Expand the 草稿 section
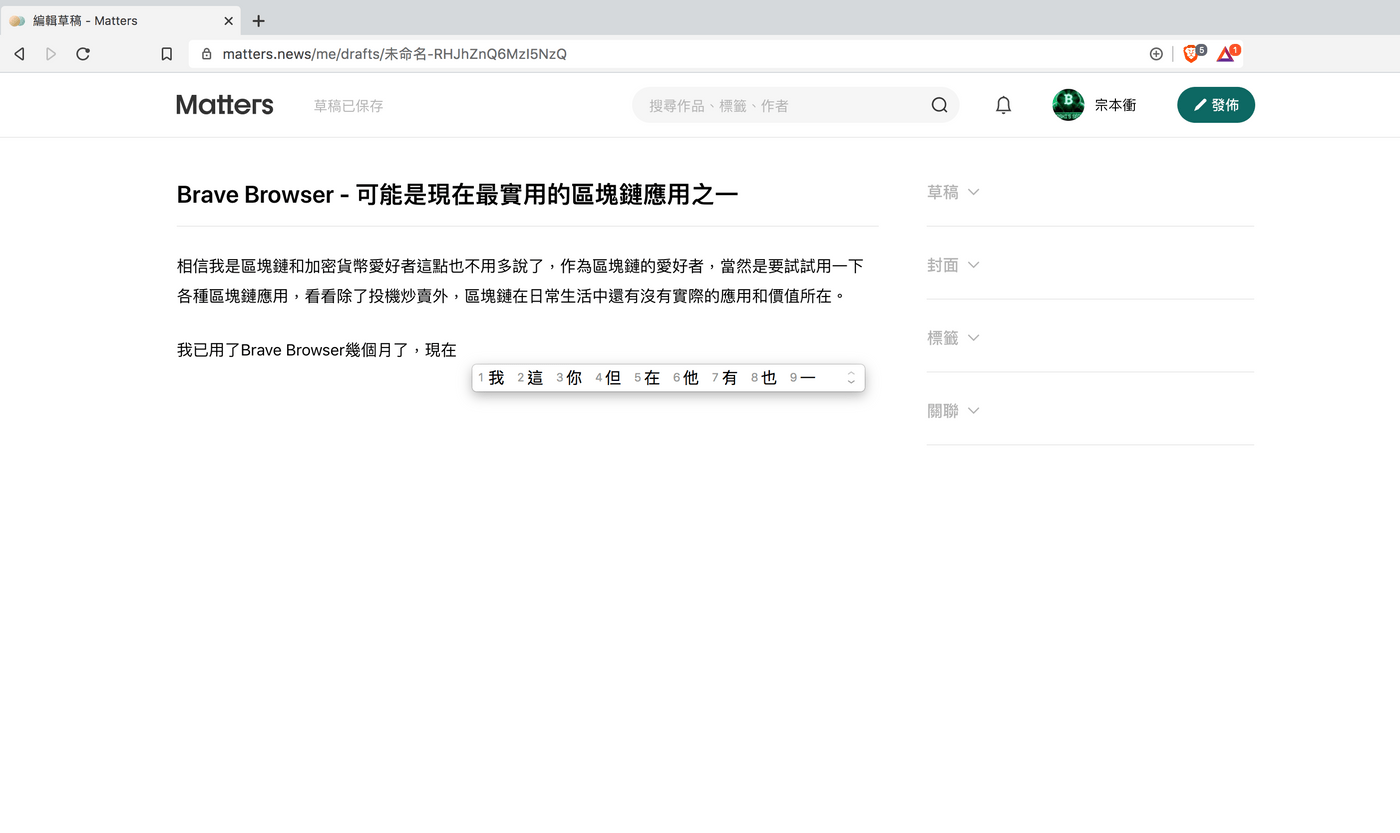This screenshot has height=833, width=1400. coord(952,192)
